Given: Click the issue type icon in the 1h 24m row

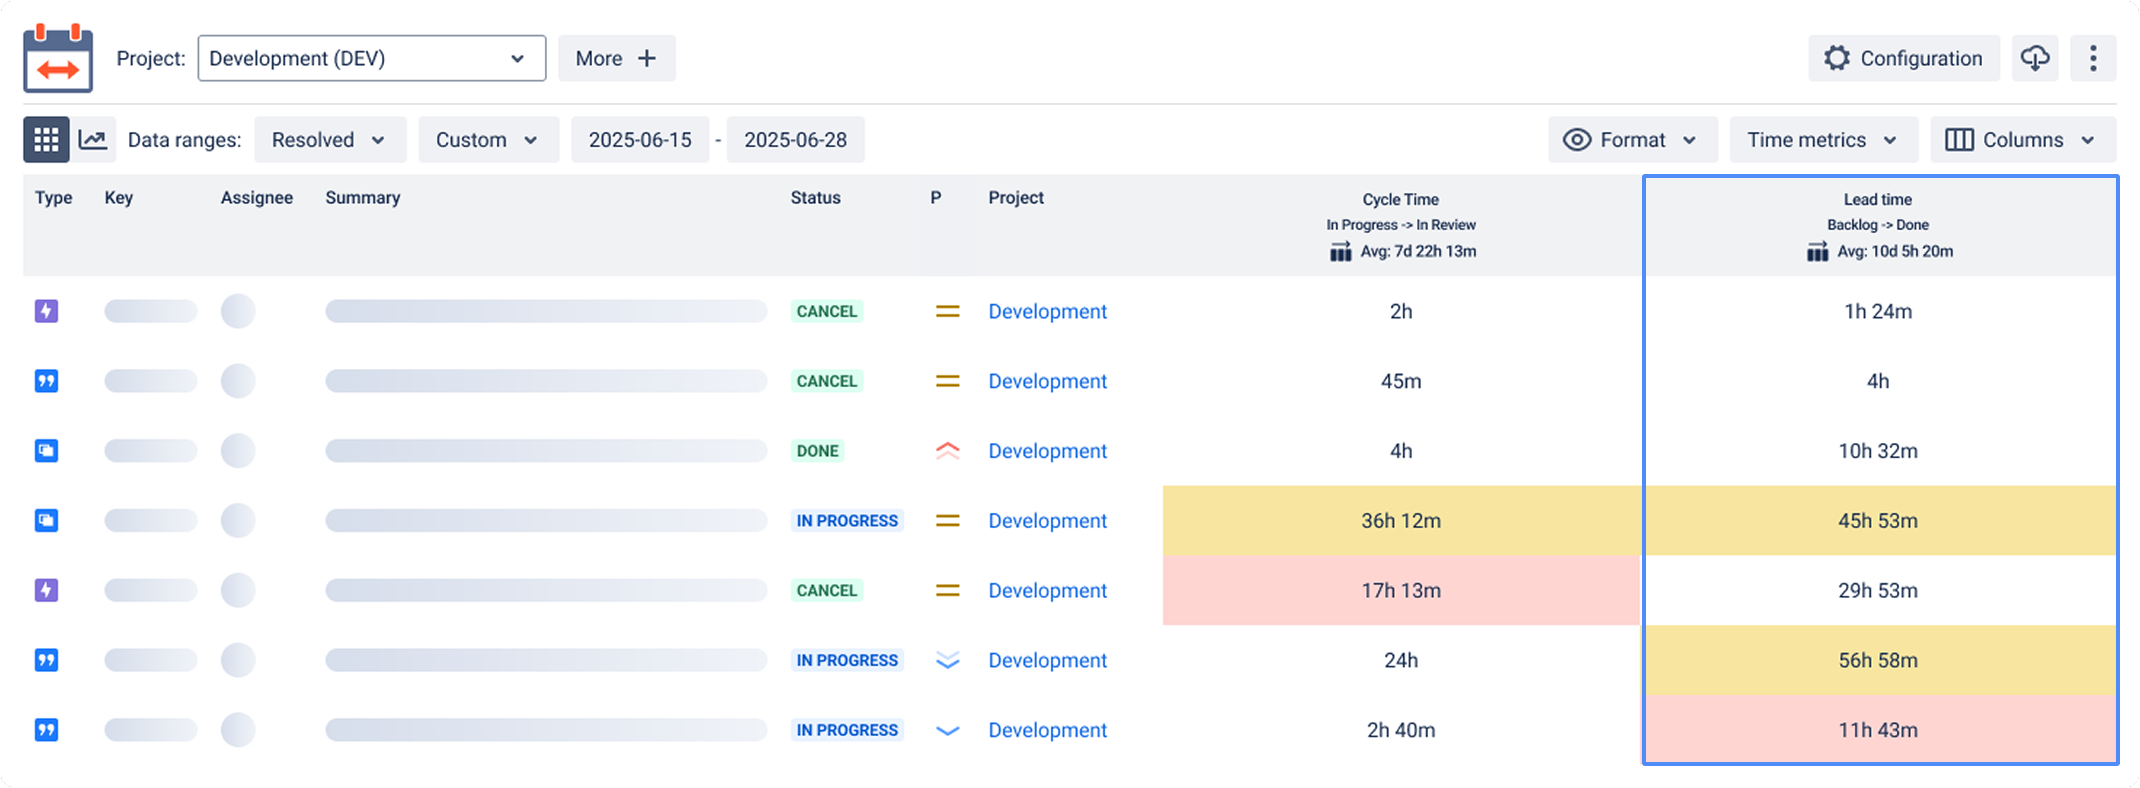Looking at the screenshot, I should 46,311.
